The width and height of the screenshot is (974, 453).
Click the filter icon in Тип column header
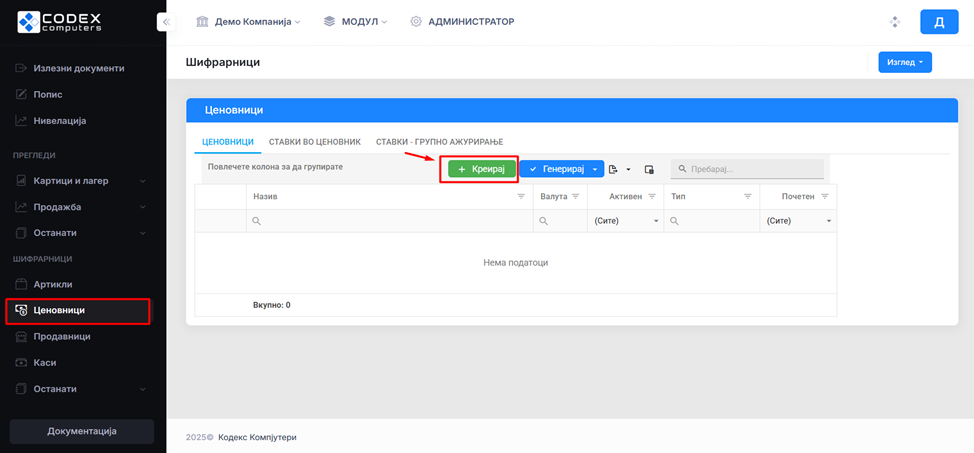[x=748, y=197]
